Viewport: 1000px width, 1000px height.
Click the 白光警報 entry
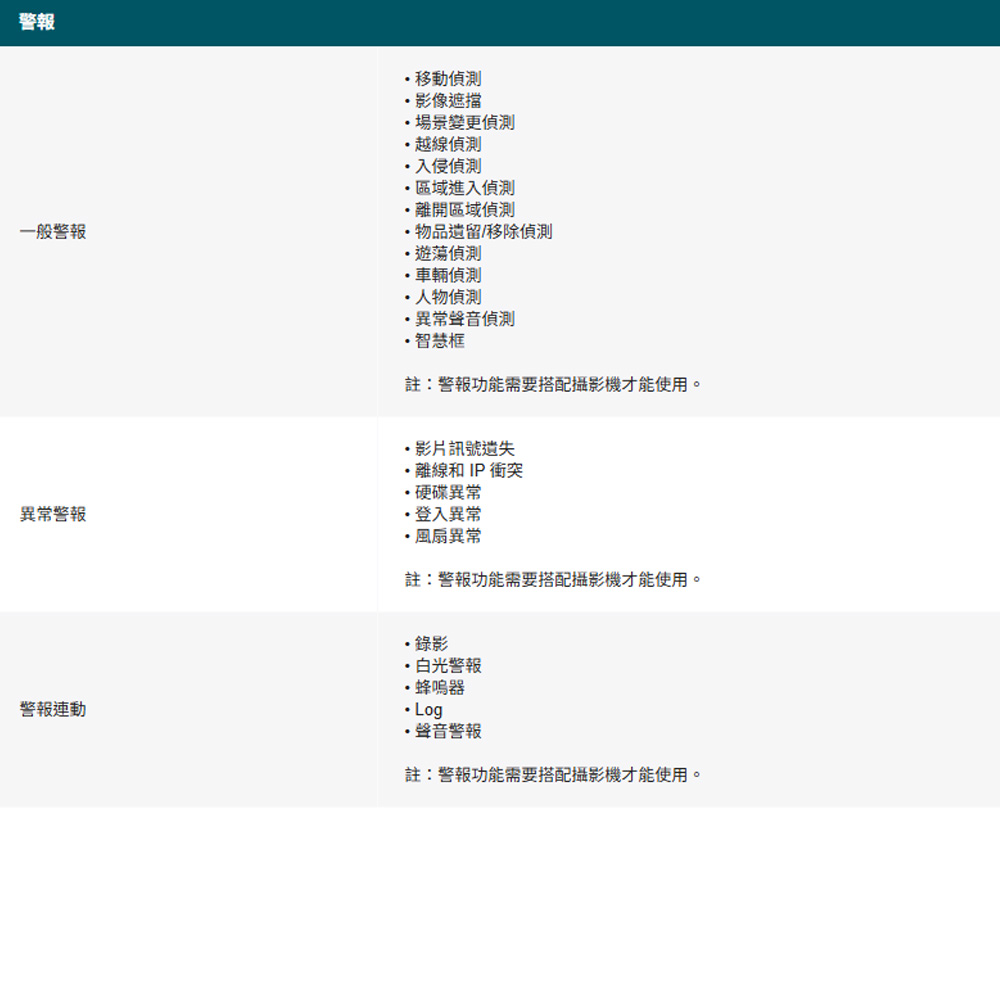point(447,666)
